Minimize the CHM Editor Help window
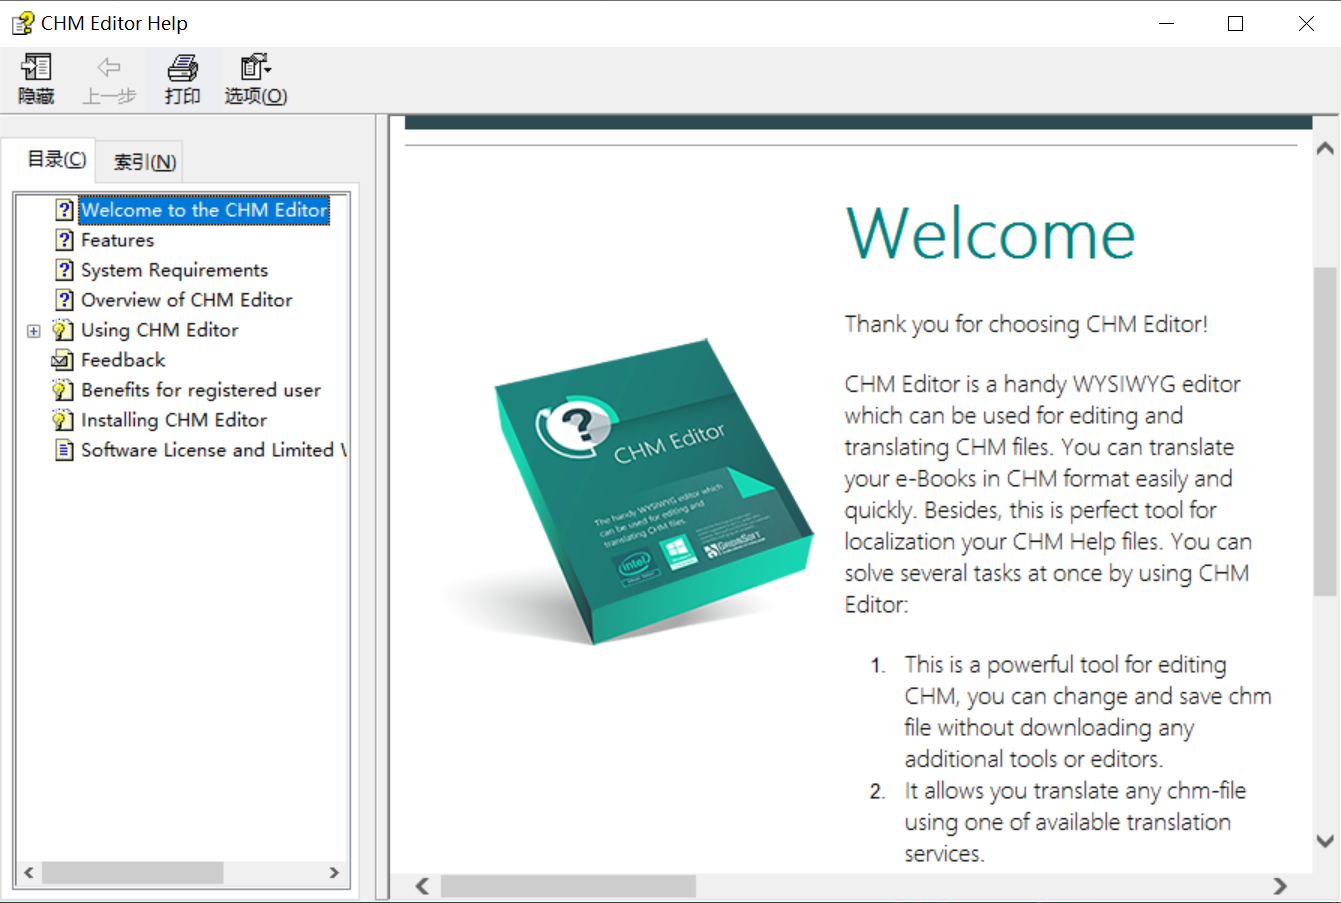Viewport: 1341px width, 903px height. (x=1166, y=23)
